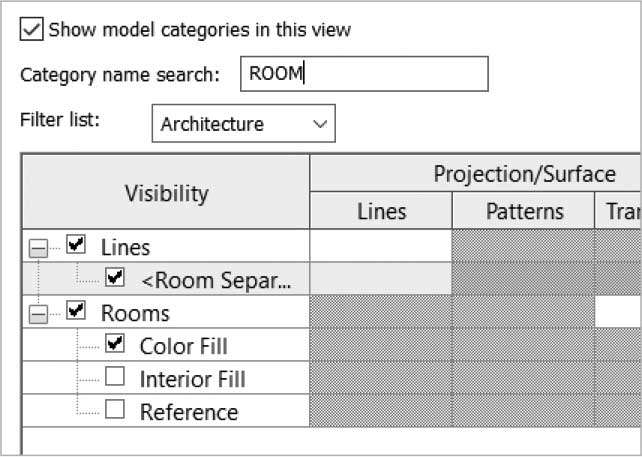Click the Patterns column header
The width and height of the screenshot is (642, 457).
[524, 211]
